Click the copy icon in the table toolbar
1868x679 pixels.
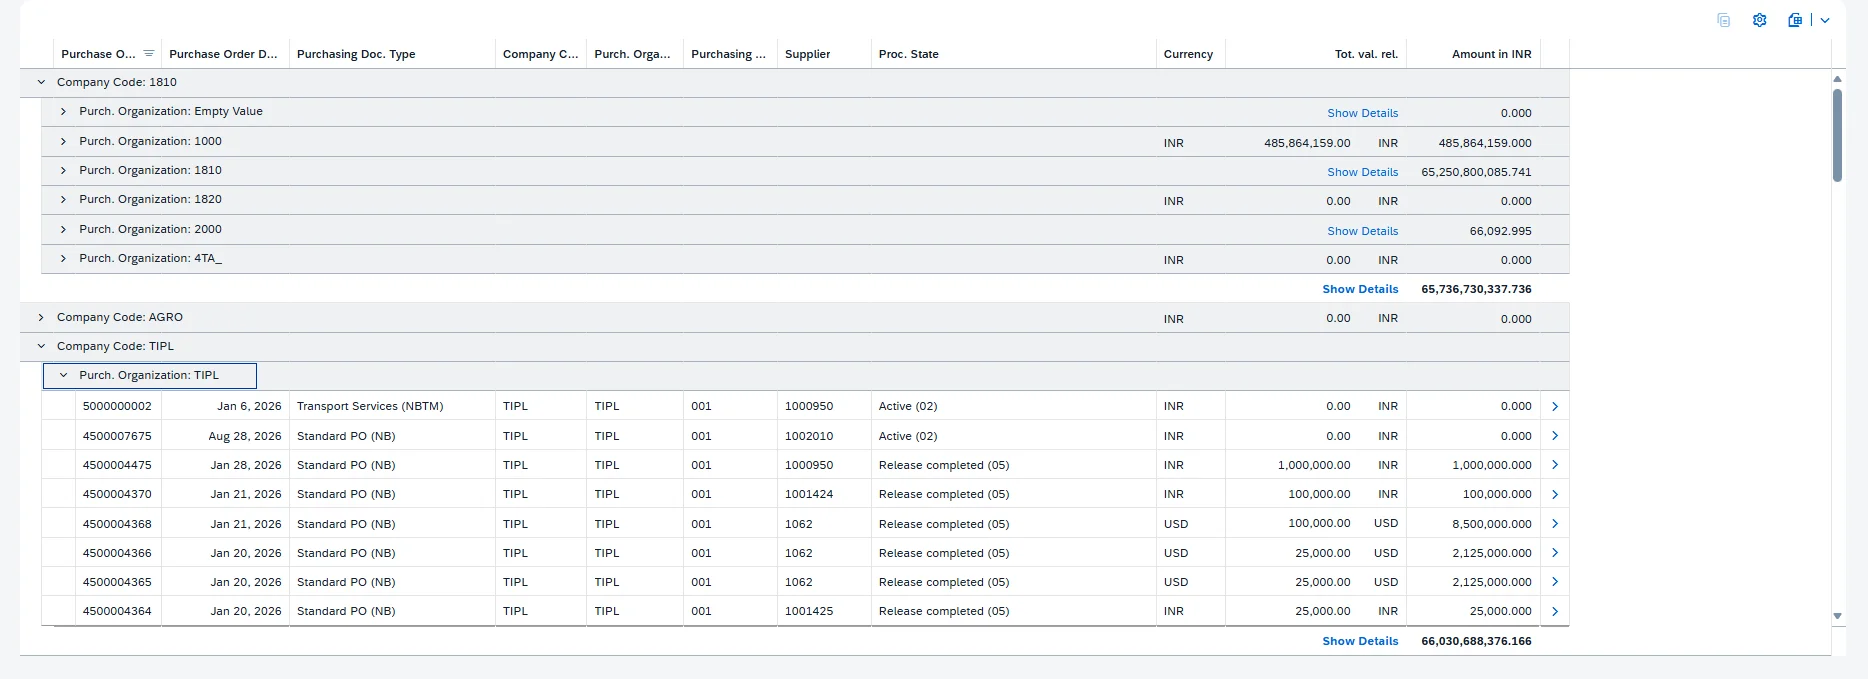[1723, 20]
